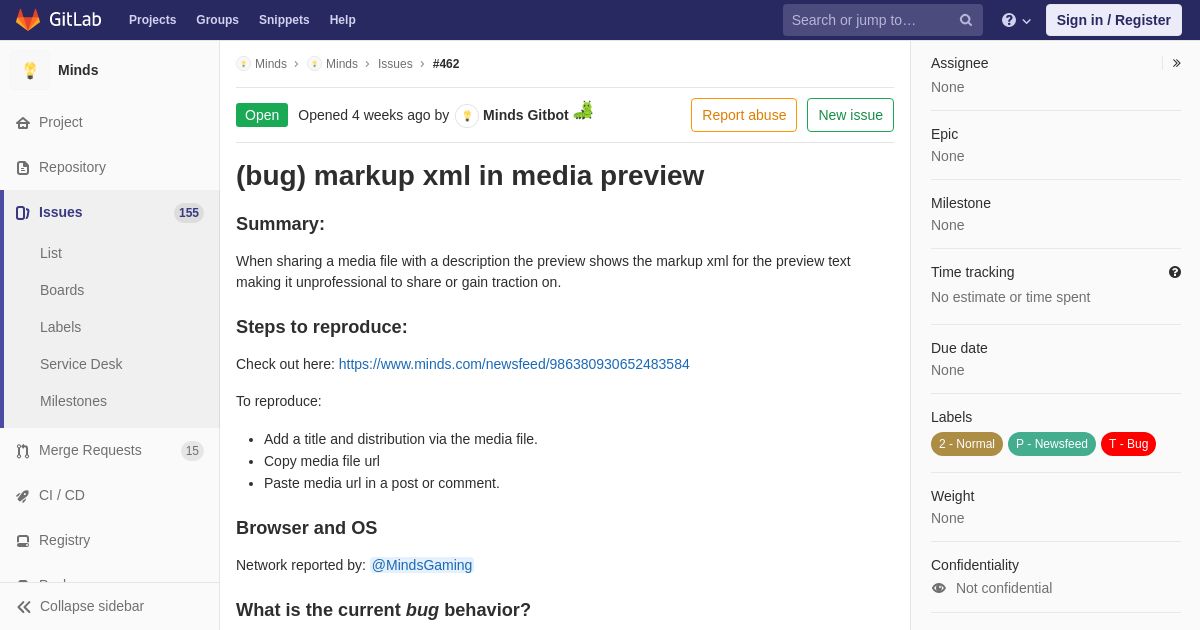This screenshot has width=1200, height=630.
Task: Click the P - Newsfeed label
Action: 1052,444
